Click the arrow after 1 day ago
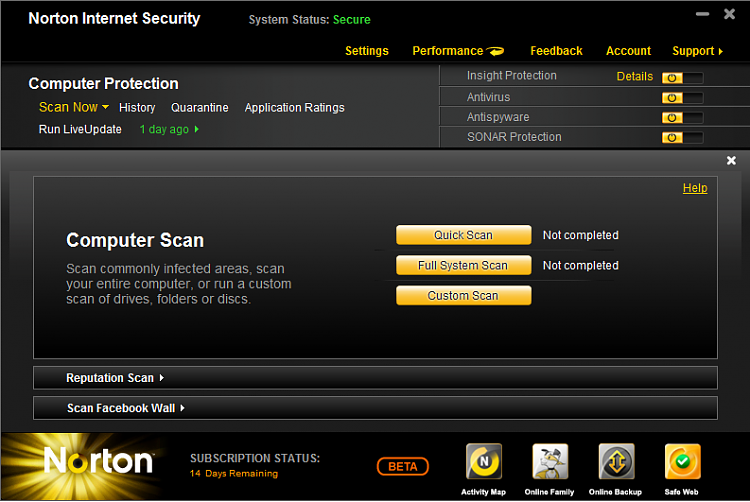 pos(197,129)
